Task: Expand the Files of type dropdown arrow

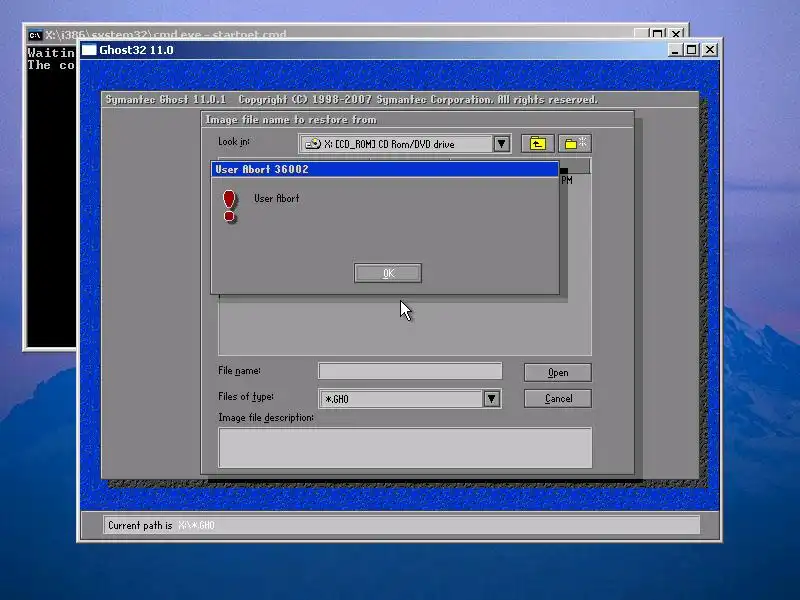Action: [x=491, y=398]
